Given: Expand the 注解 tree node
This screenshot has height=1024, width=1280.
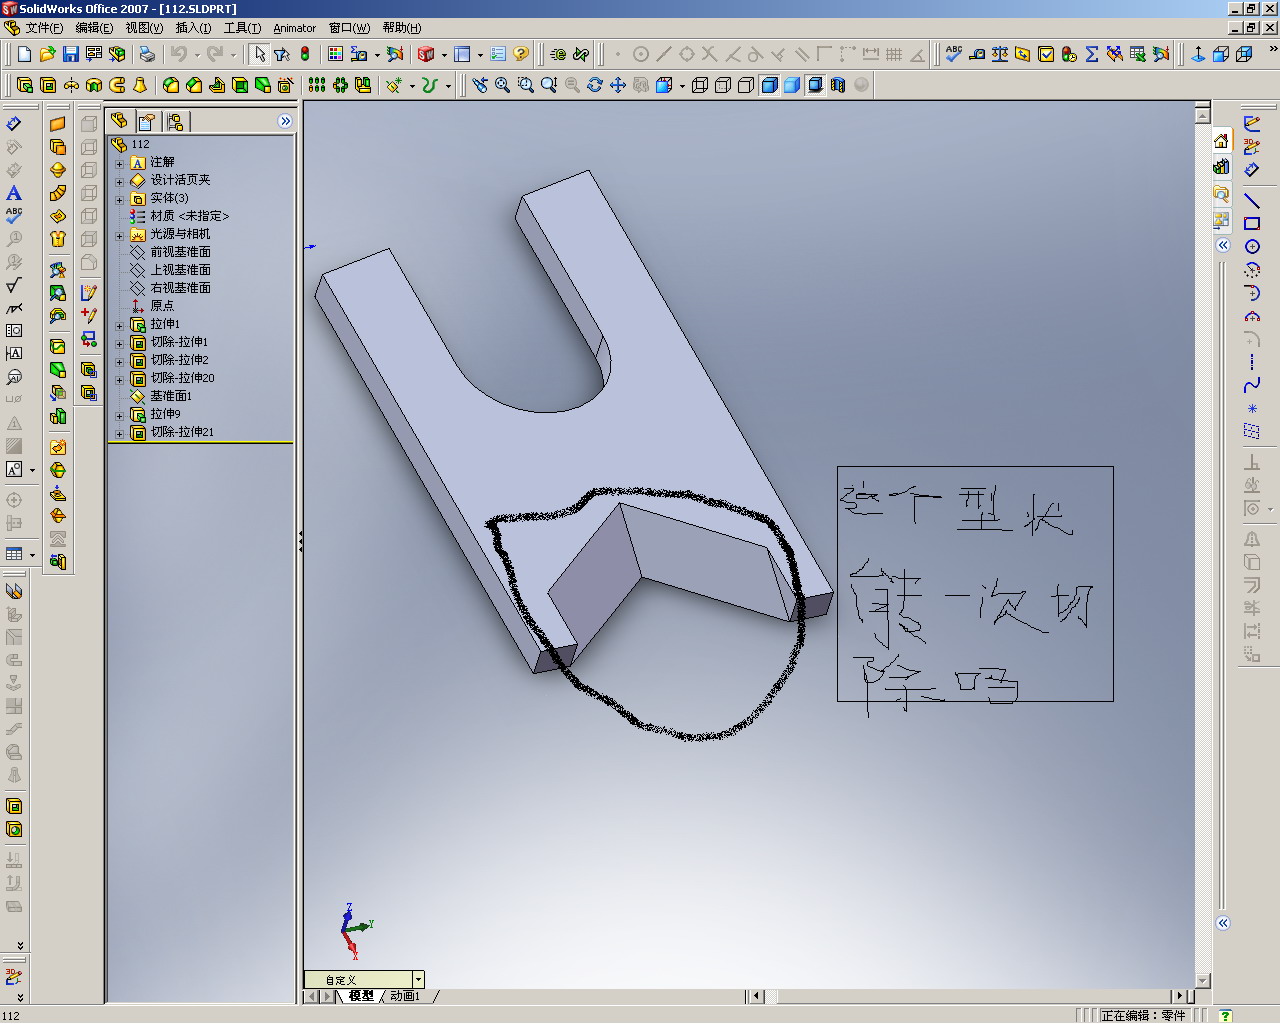Looking at the screenshot, I should pos(120,163).
